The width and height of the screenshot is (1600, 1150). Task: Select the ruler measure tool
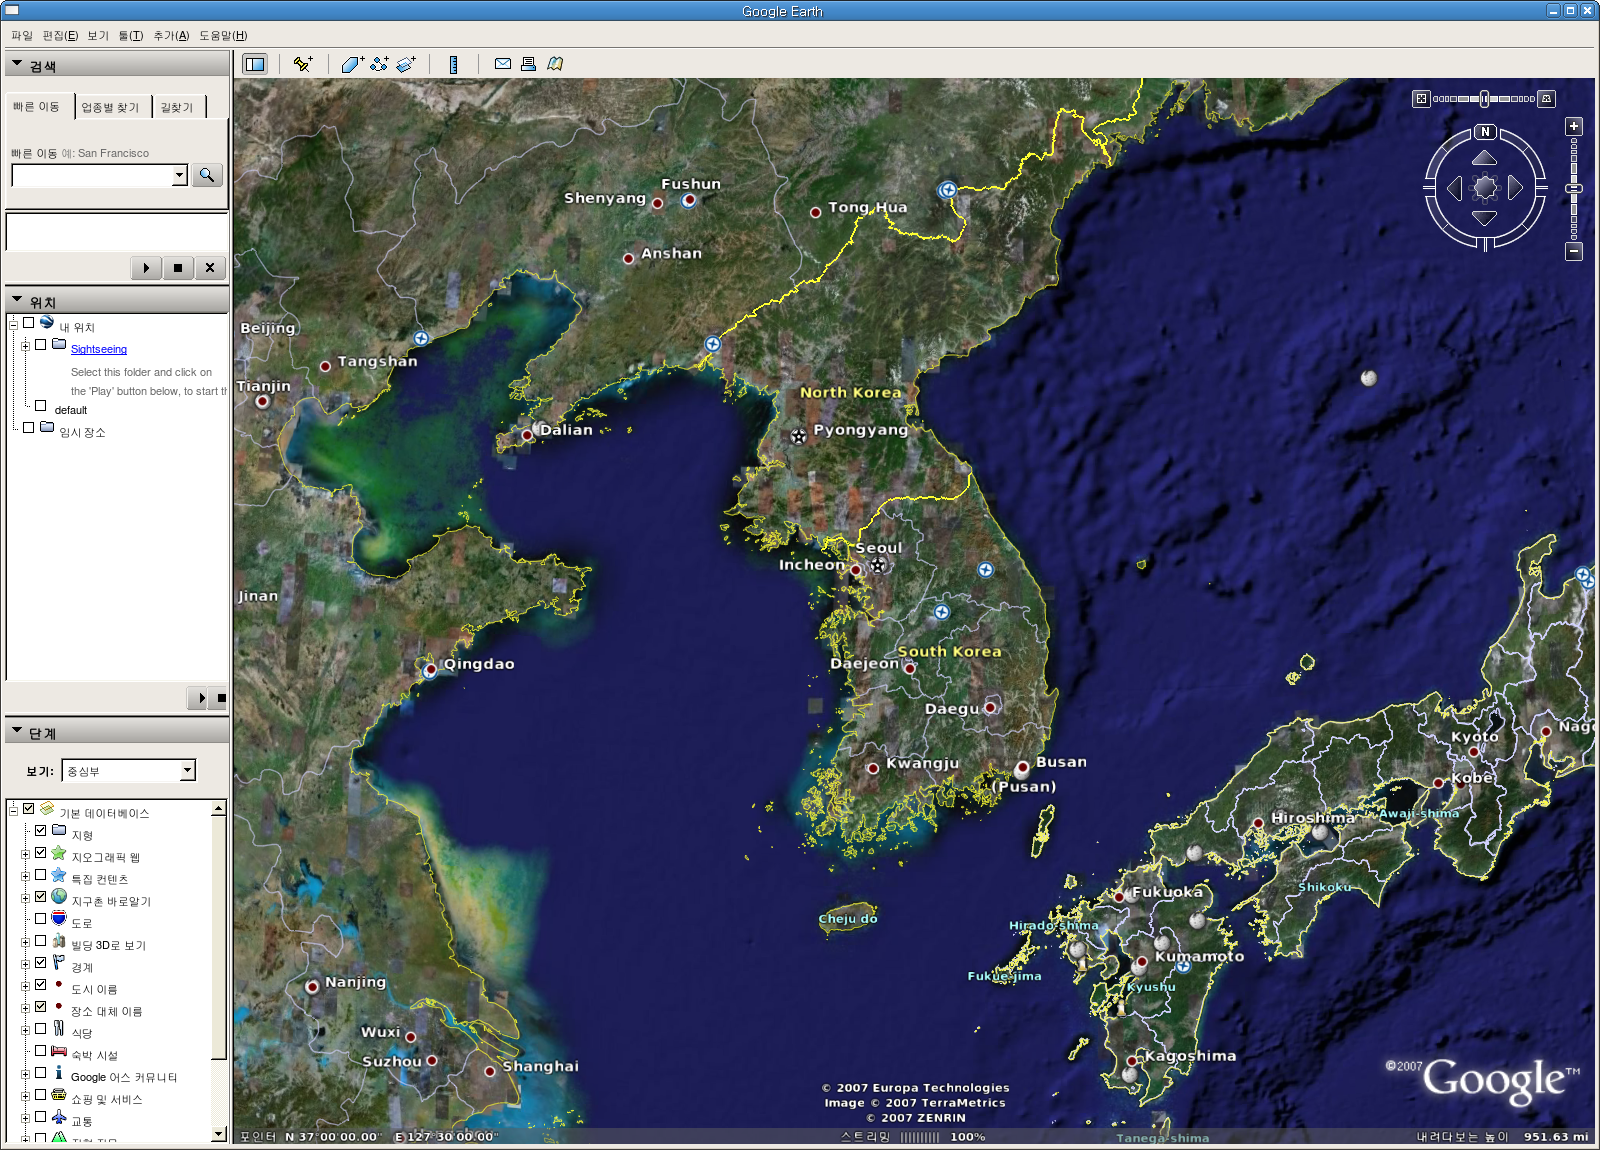point(454,64)
